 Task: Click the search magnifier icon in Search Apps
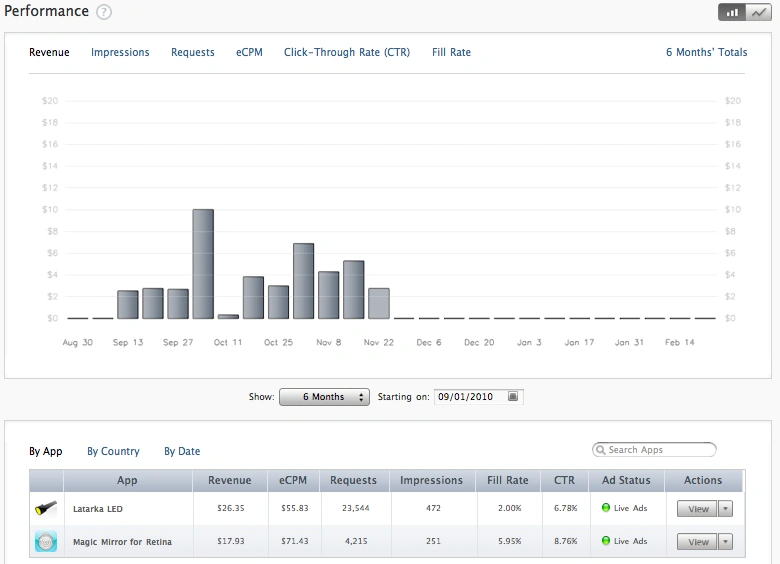point(600,450)
